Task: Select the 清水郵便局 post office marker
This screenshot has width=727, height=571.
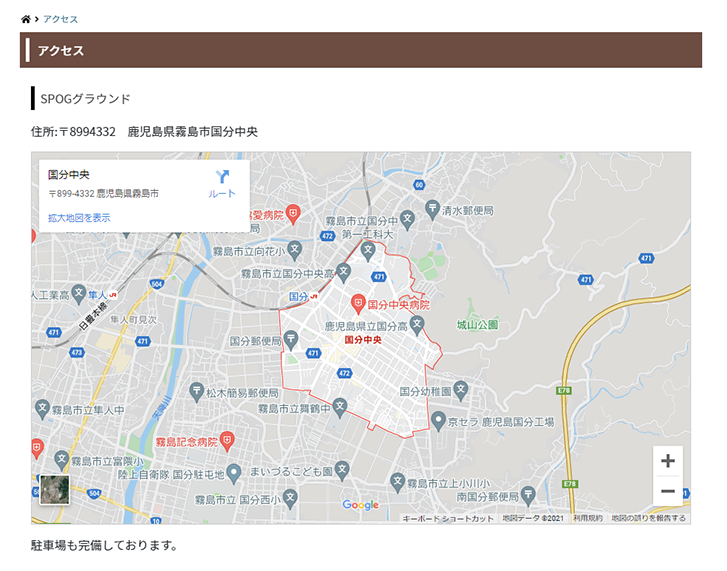Action: click(x=432, y=209)
